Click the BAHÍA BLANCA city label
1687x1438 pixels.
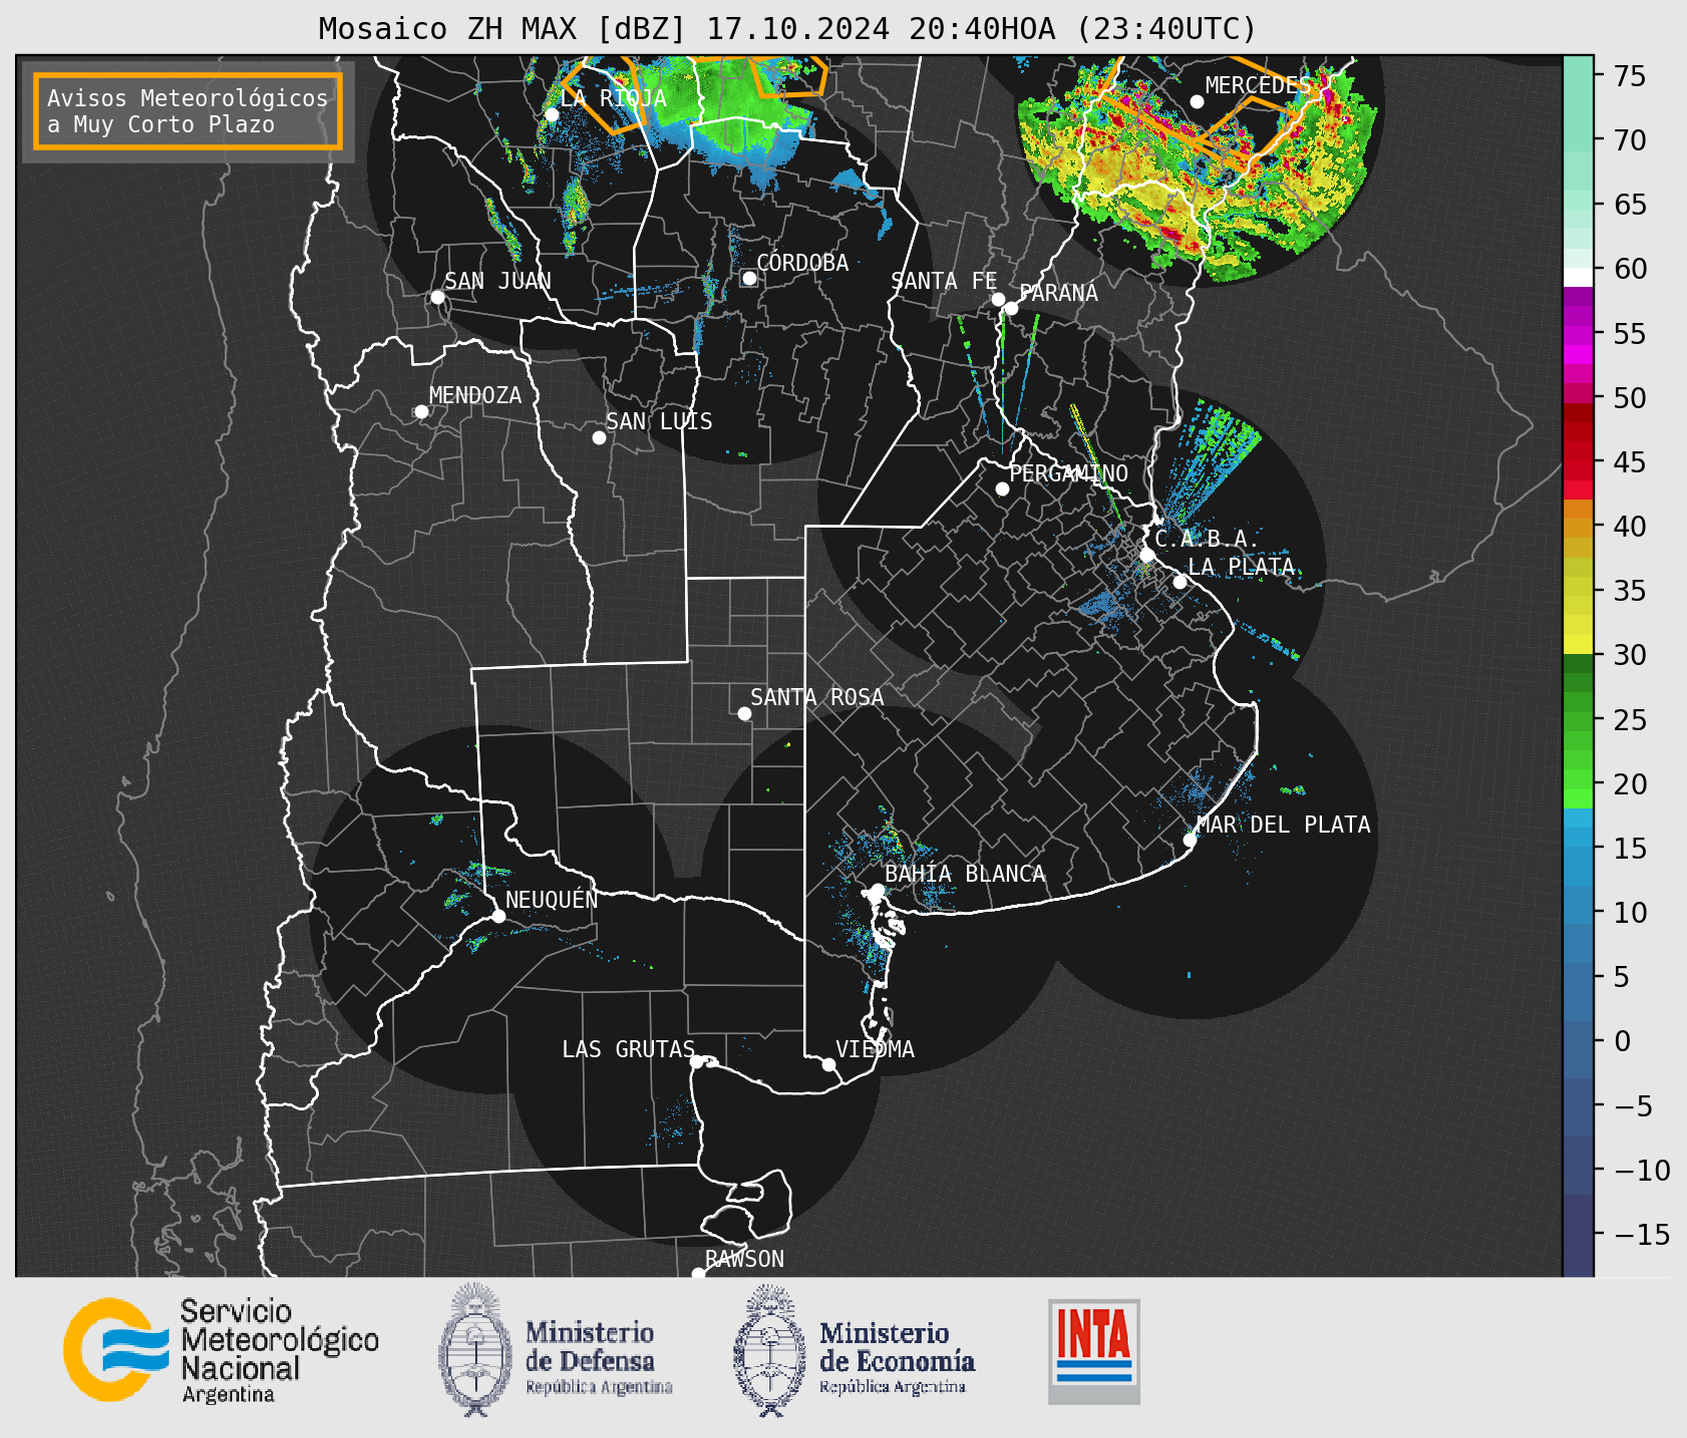click(x=965, y=874)
